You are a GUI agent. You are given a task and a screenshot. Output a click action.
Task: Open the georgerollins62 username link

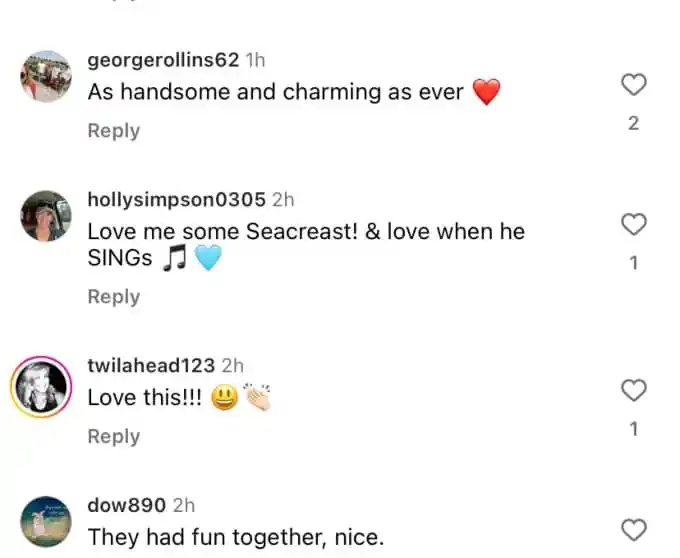163,60
